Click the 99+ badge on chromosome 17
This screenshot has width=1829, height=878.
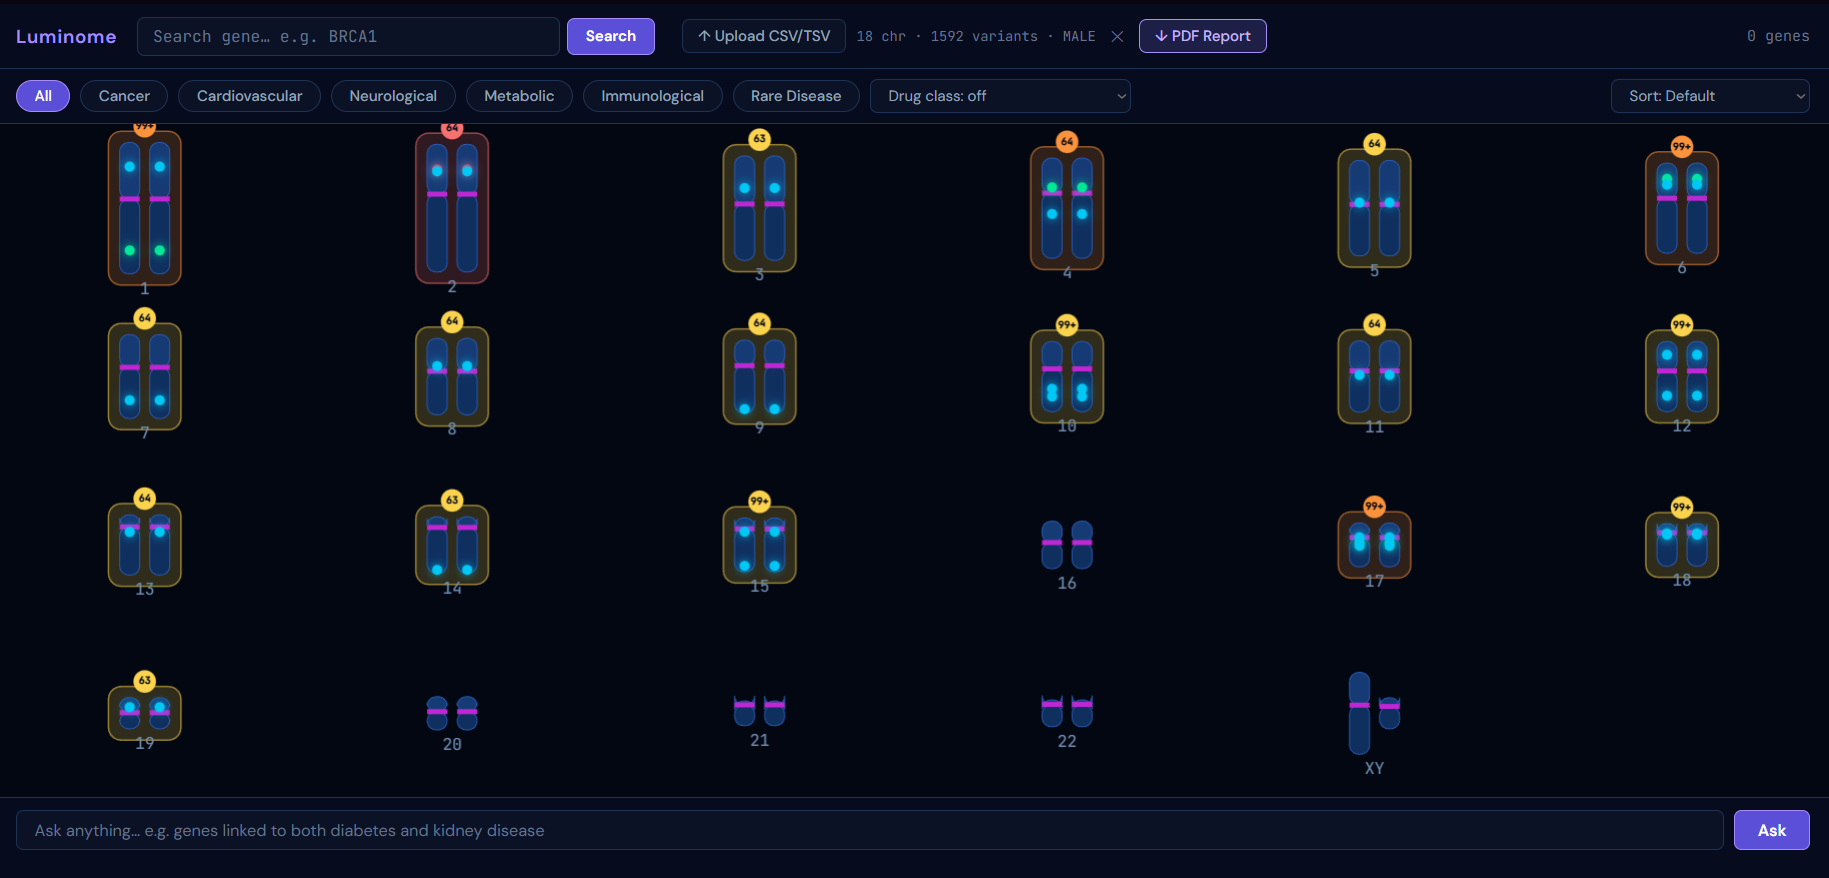(1375, 506)
